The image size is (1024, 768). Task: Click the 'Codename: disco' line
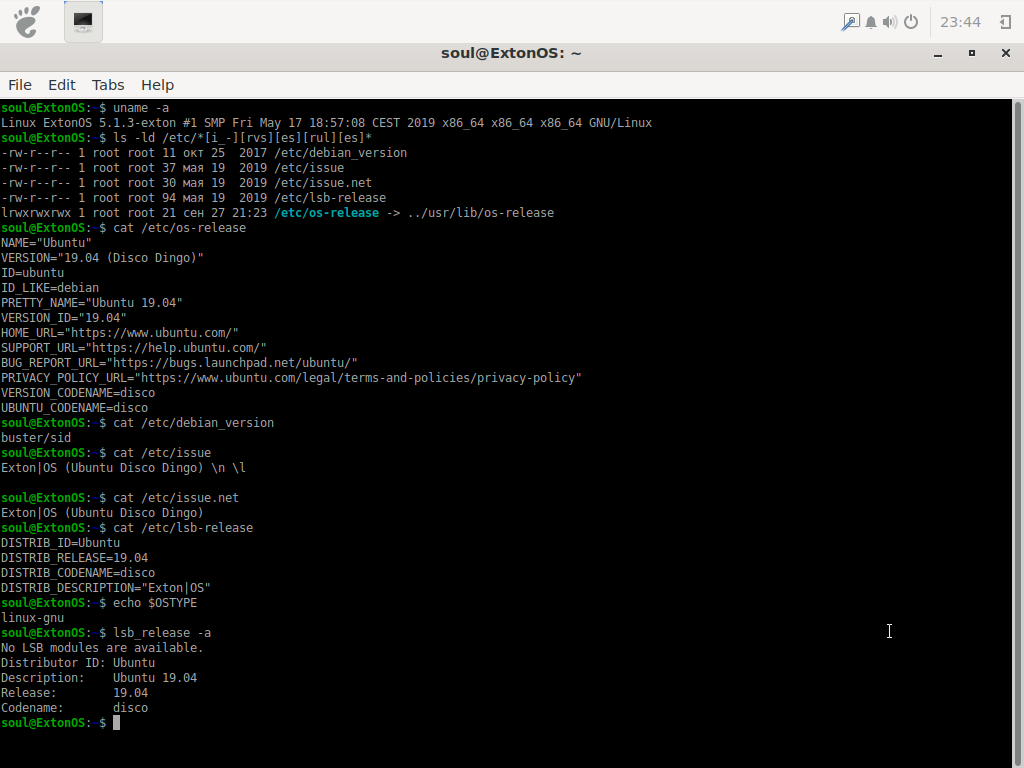click(74, 709)
